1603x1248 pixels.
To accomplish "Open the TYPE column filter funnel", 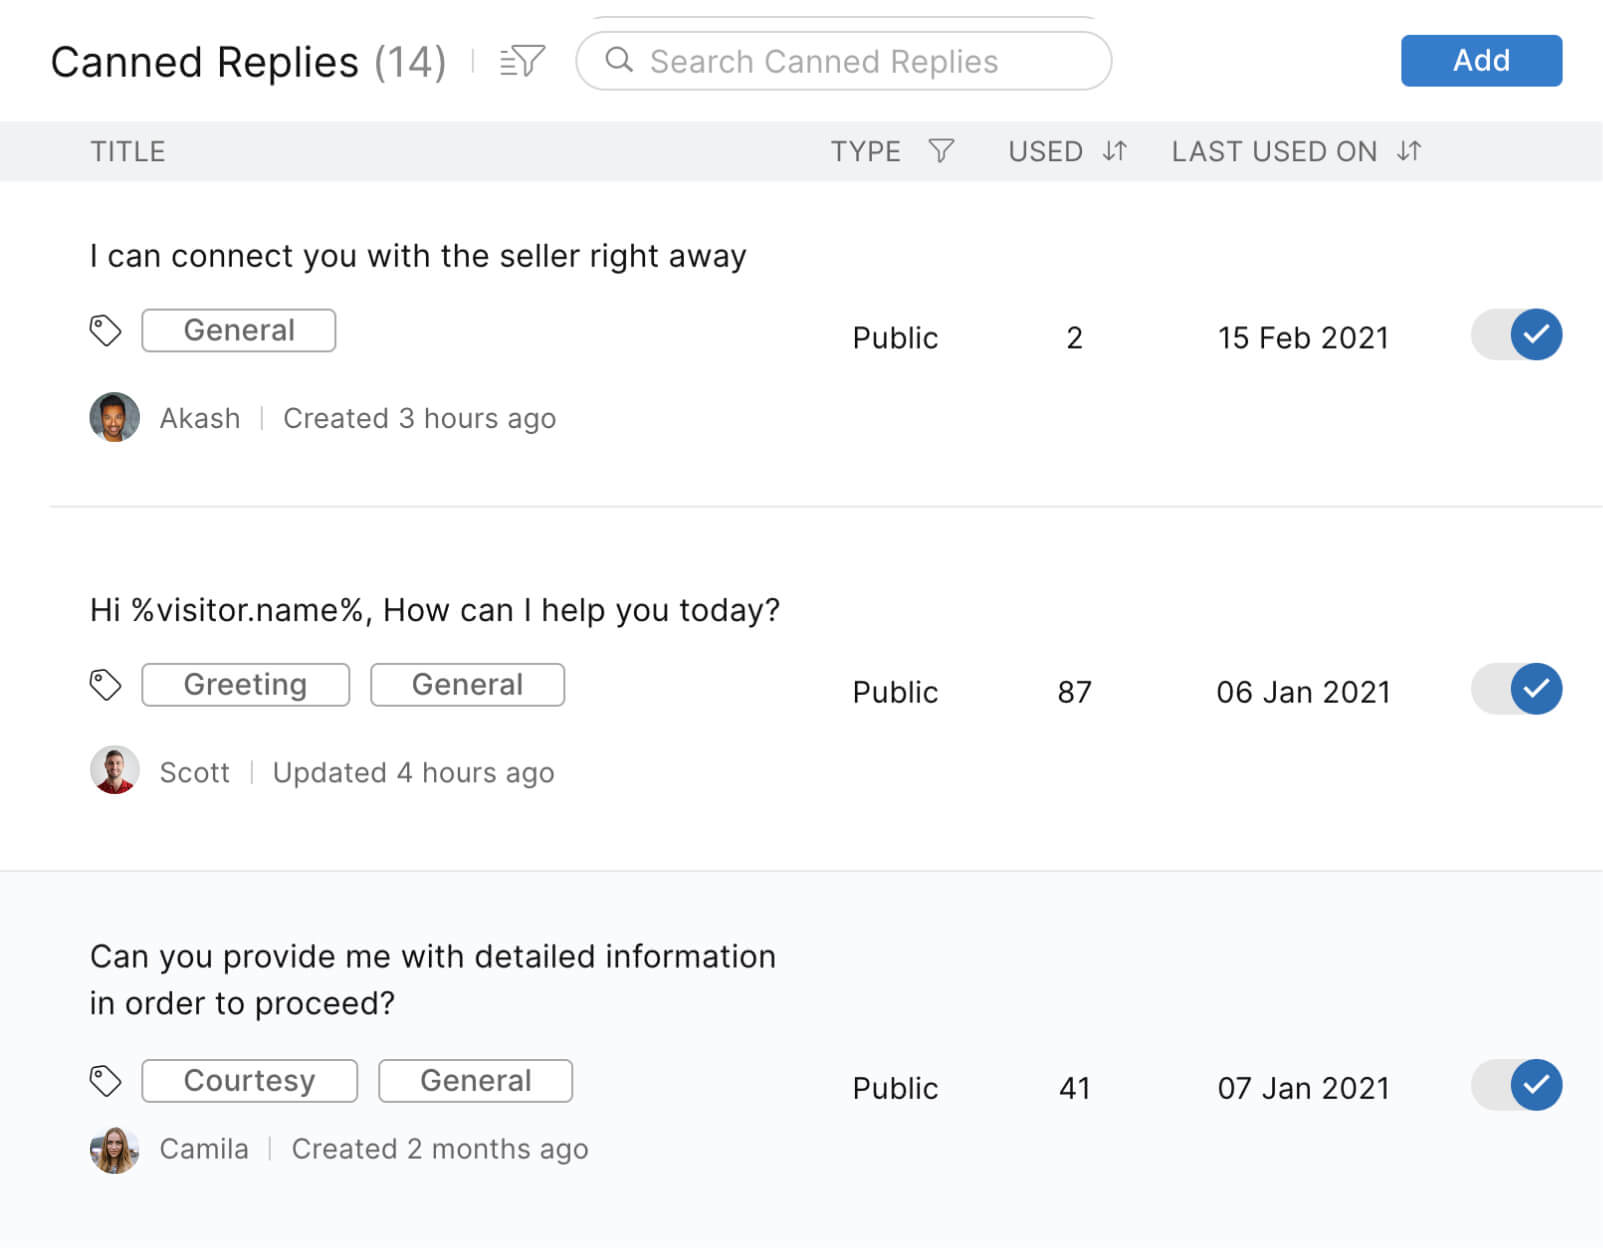I will 941,151.
